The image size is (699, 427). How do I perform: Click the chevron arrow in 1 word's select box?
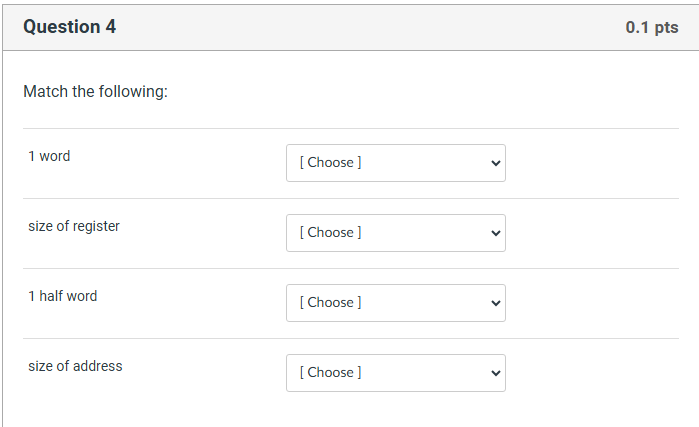[495, 163]
